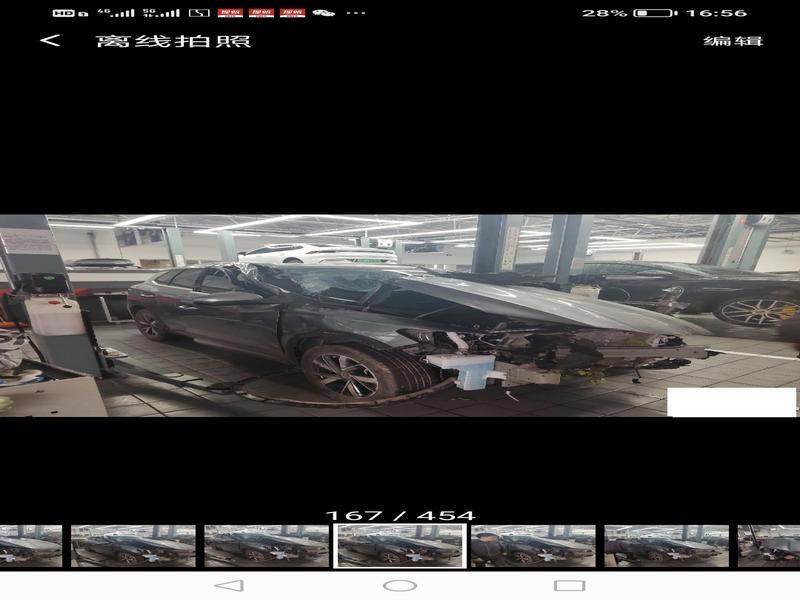Screen dimensions: 800x600
Task: Open the WeChat notification icon in status bar
Action: (x=323, y=13)
